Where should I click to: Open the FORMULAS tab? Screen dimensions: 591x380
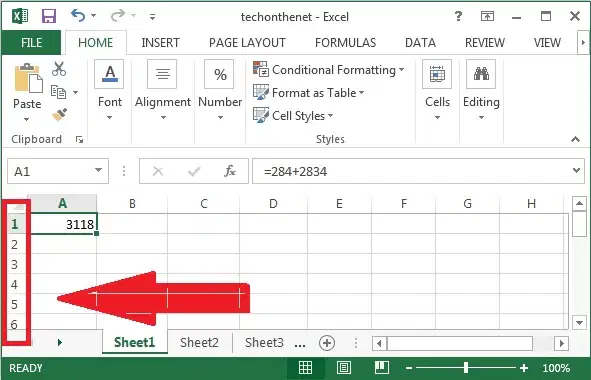(x=346, y=43)
